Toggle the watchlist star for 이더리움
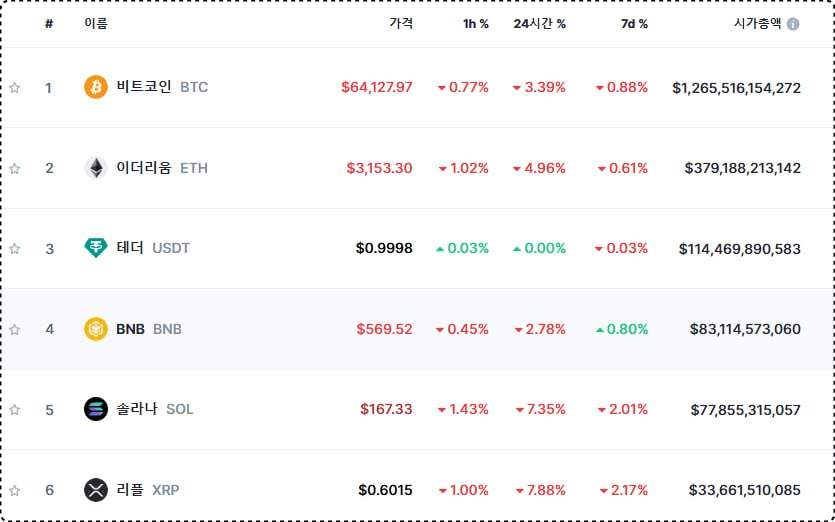This screenshot has height=522, width=835. (15, 168)
